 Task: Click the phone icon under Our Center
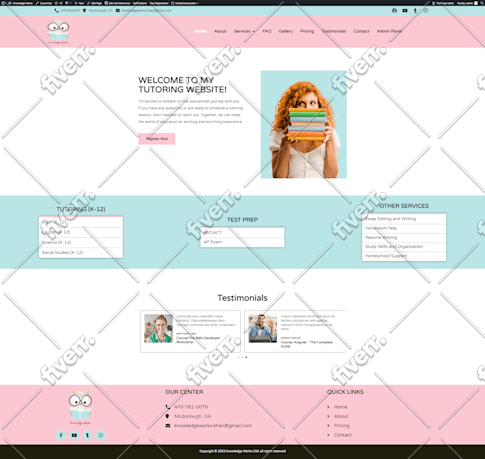pos(168,407)
